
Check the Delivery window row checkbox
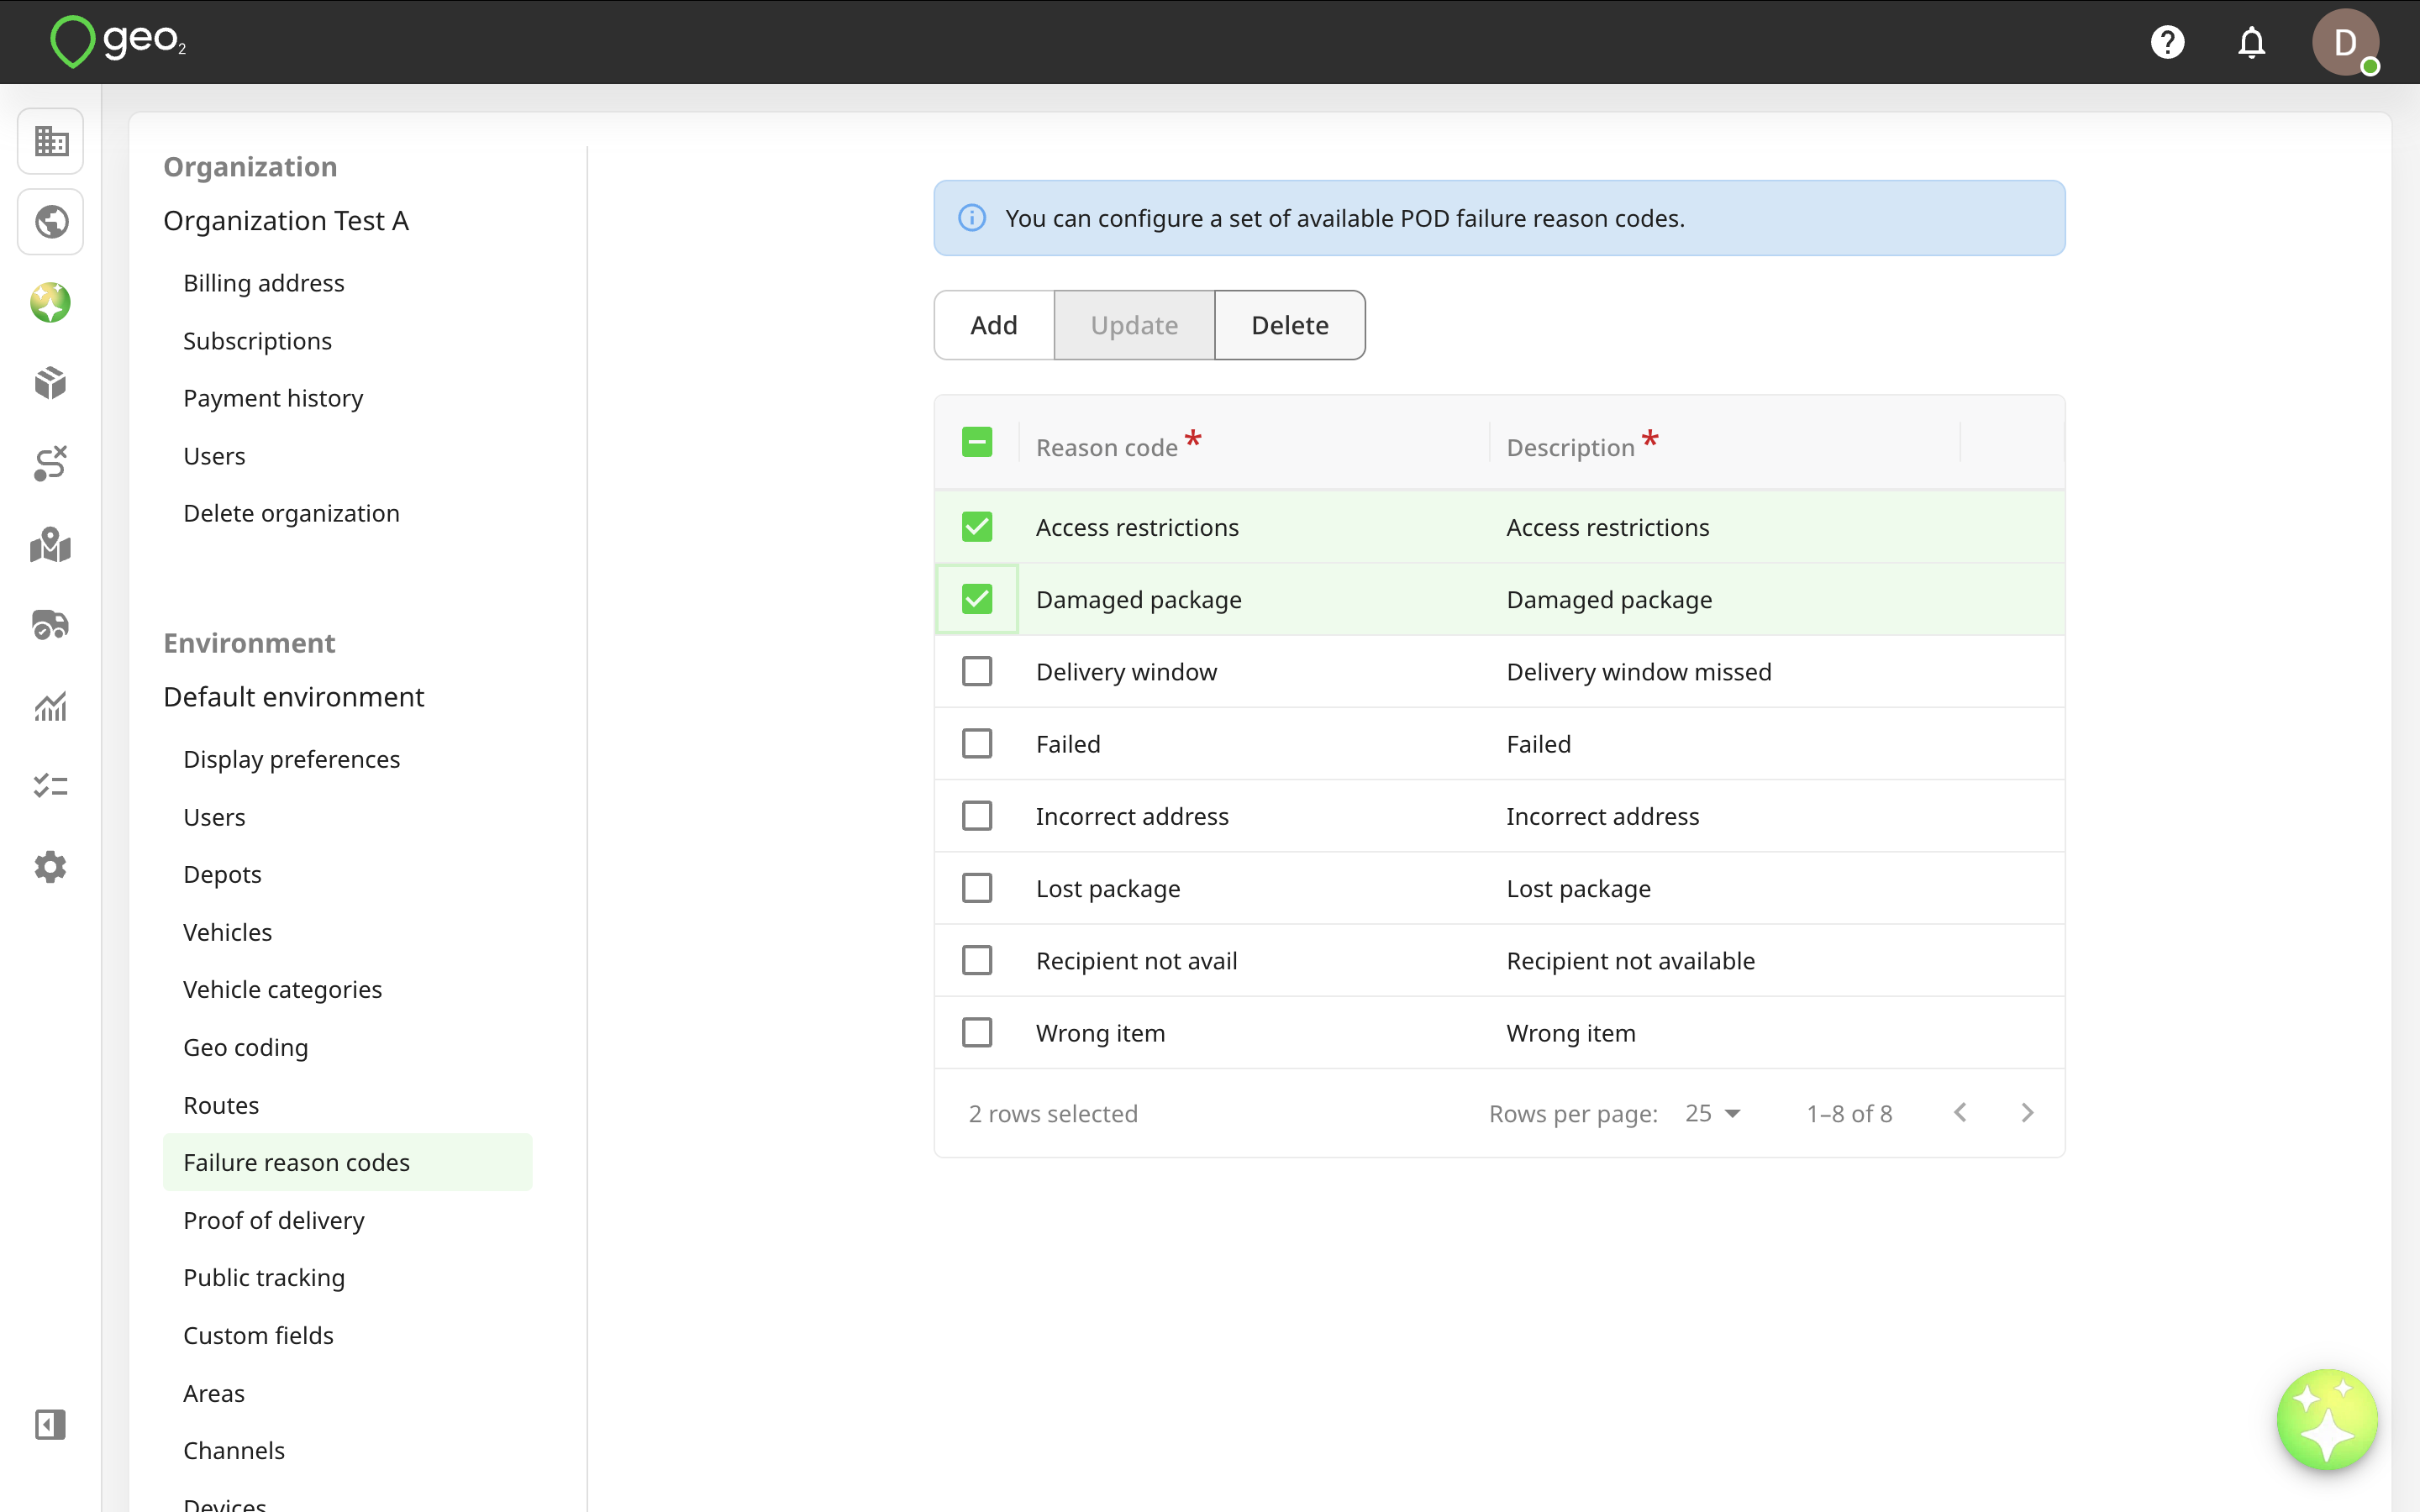[976, 671]
